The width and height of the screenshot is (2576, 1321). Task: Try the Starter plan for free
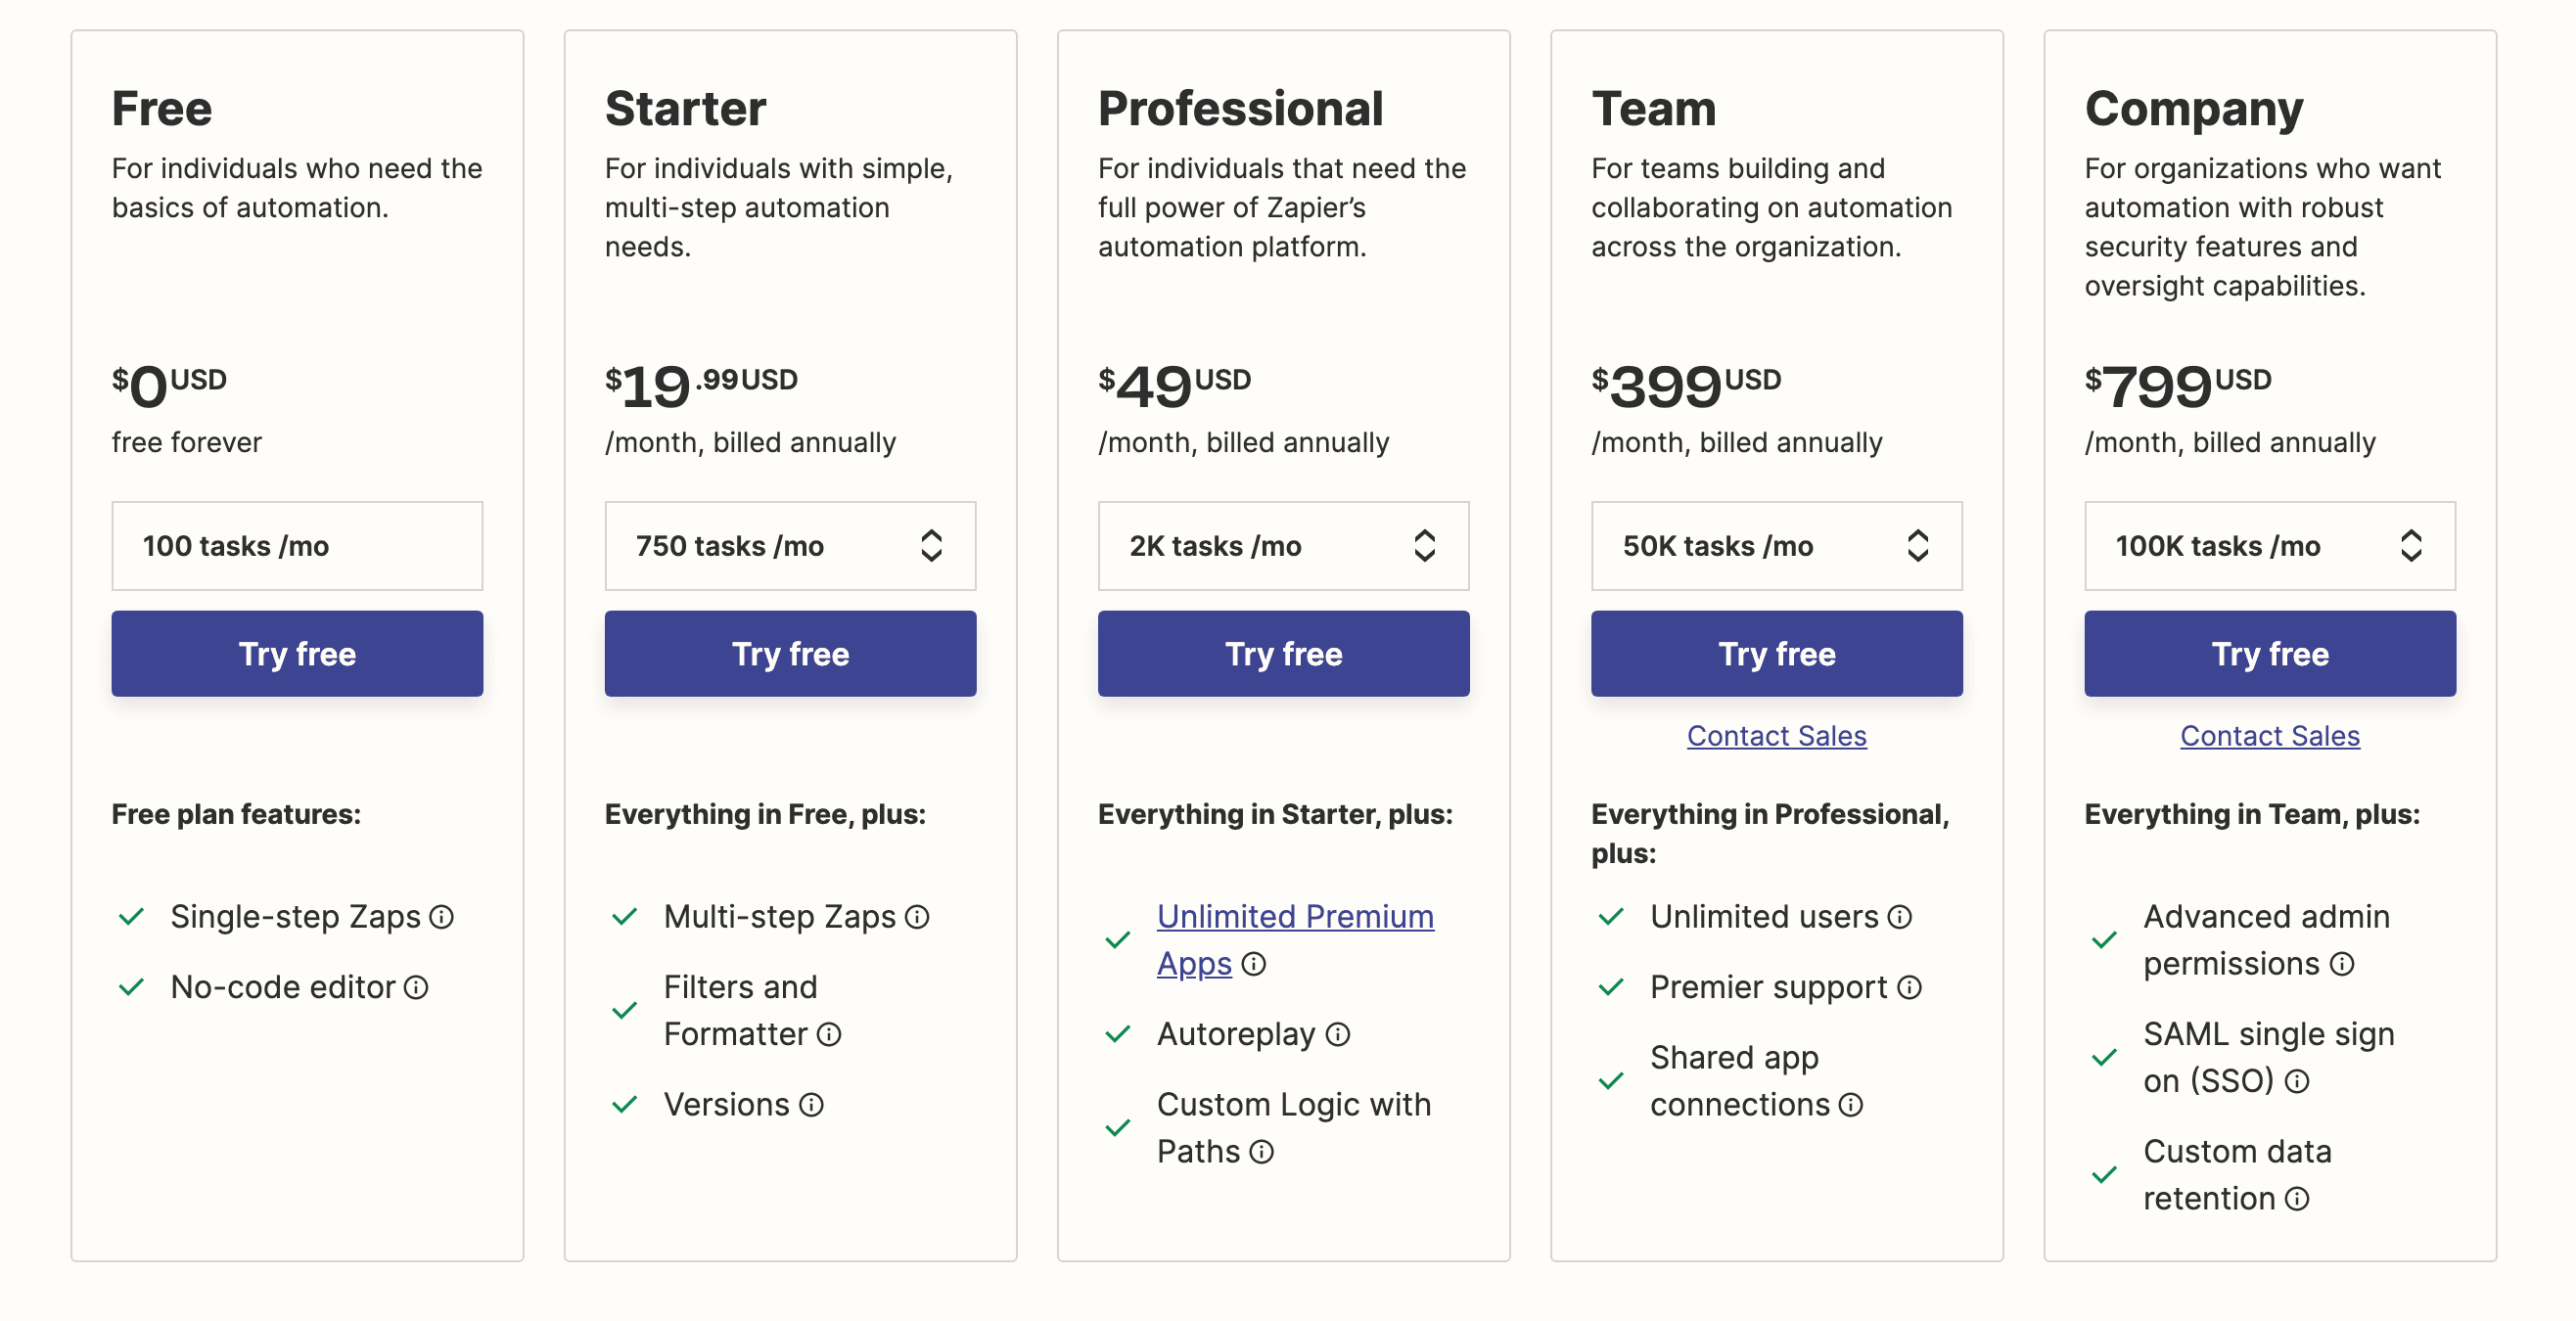(790, 653)
